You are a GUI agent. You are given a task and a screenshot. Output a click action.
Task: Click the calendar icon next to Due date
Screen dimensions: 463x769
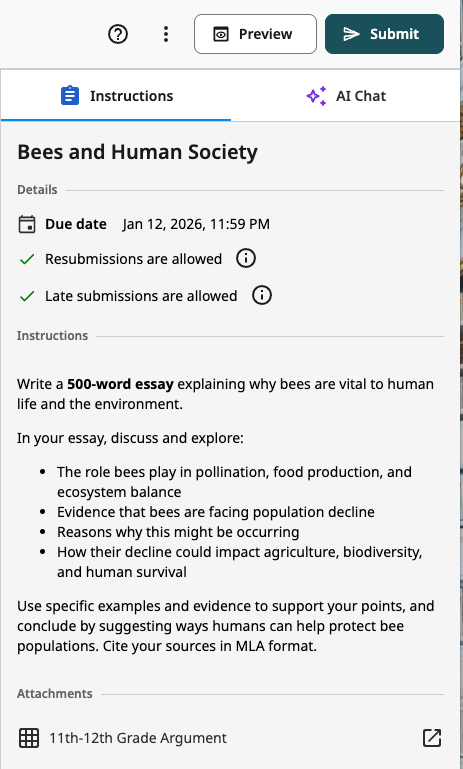click(x=27, y=224)
